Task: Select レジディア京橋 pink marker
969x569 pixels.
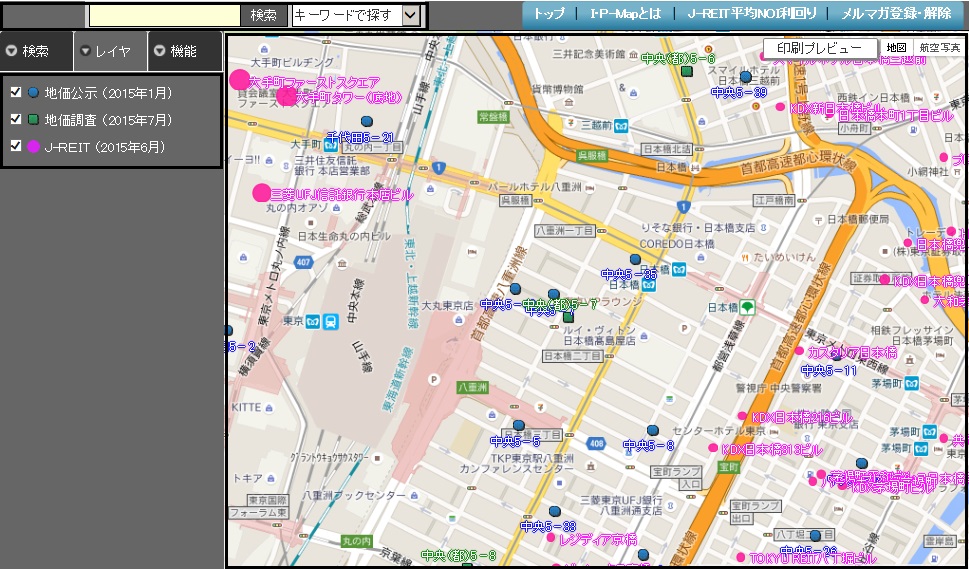Action: pyautogui.click(x=551, y=537)
